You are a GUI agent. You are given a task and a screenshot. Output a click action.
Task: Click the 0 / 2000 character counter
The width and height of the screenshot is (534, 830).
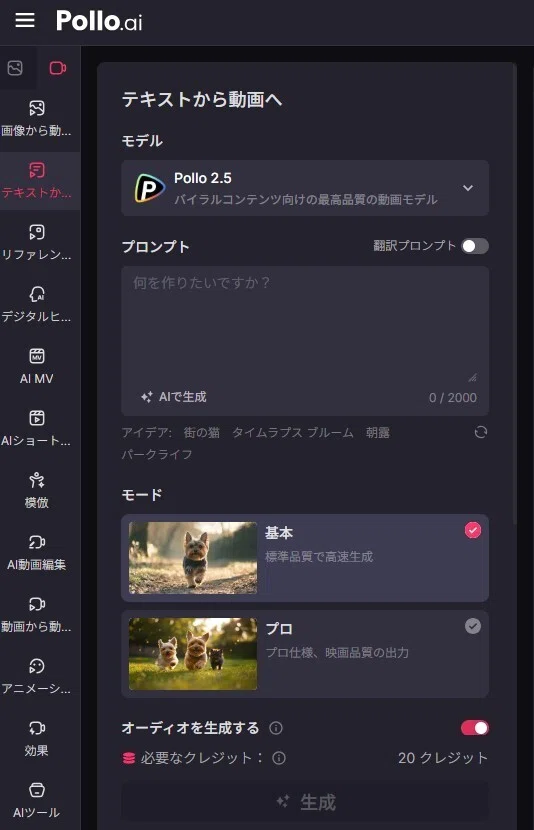coord(452,398)
